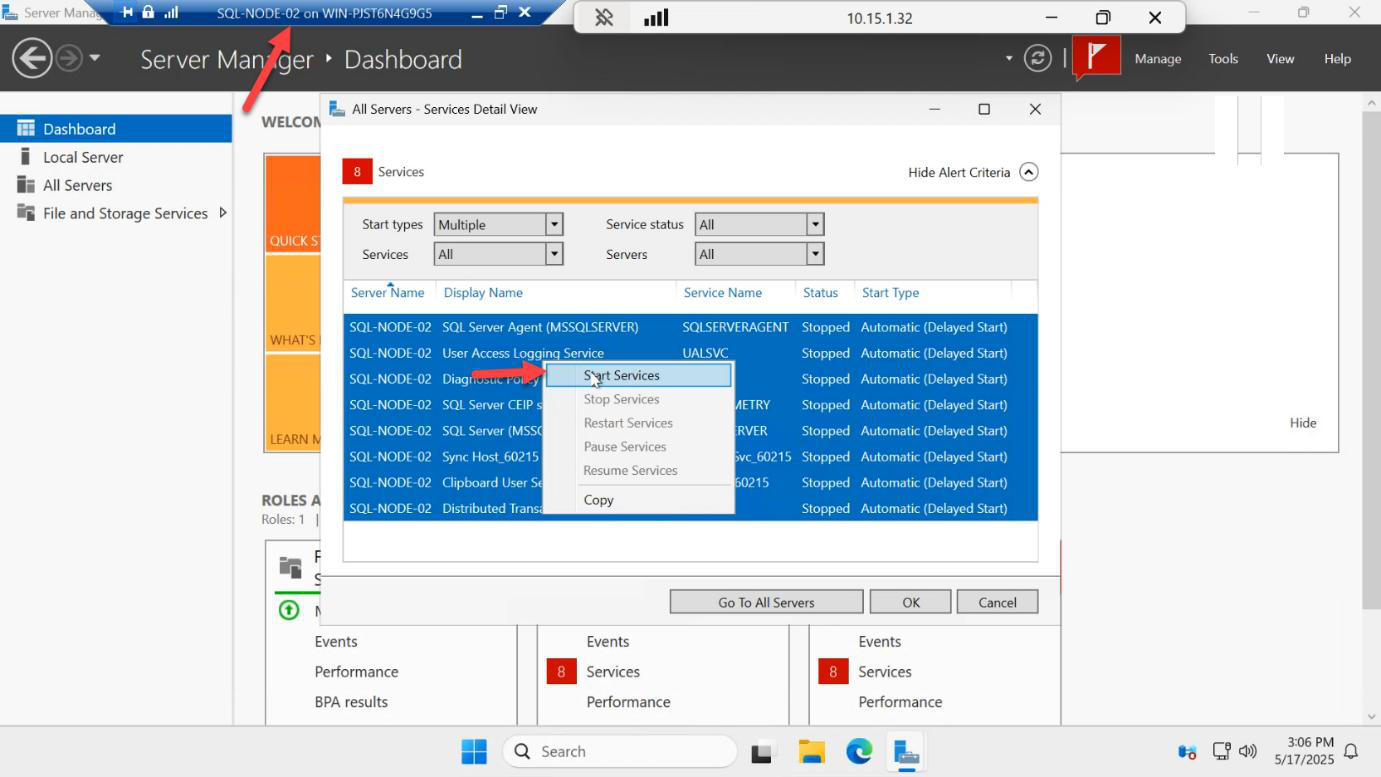Click the green manageability status icon

pyautogui.click(x=289, y=609)
